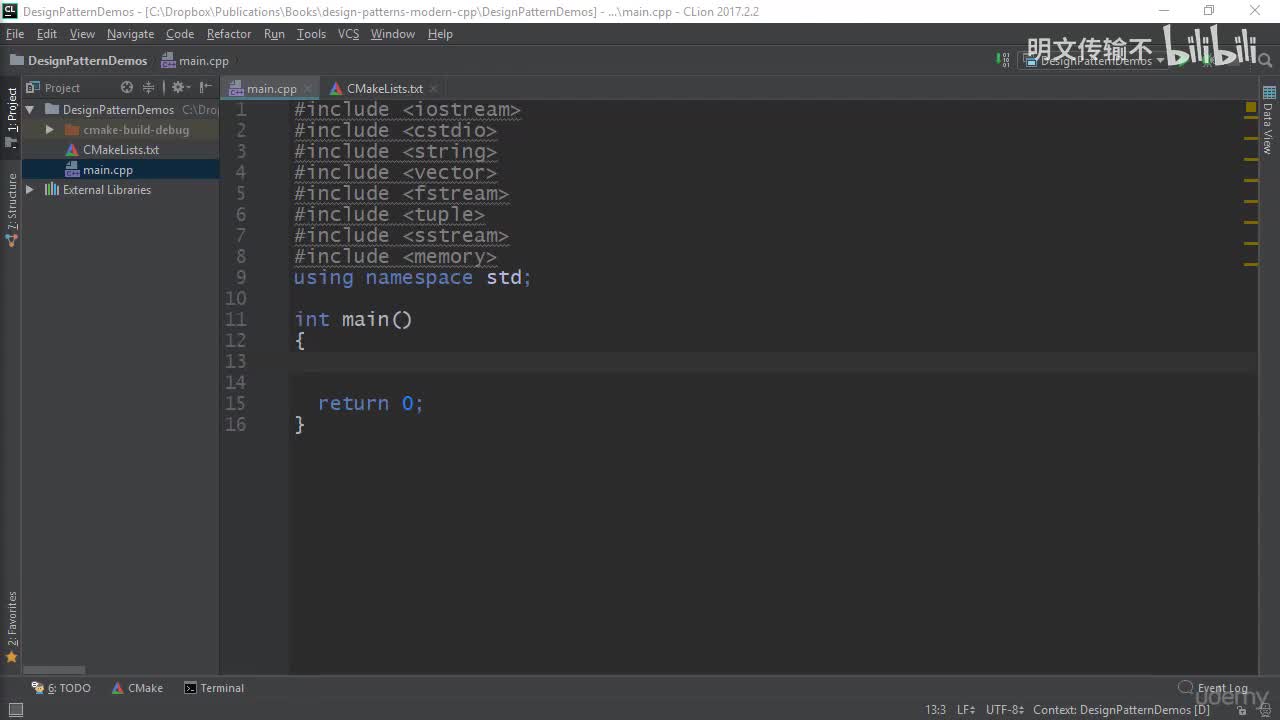This screenshot has height=720, width=1280.
Task: Click DesignPatternDemos in the navigation breadcrumb
Action: pyautogui.click(x=79, y=61)
